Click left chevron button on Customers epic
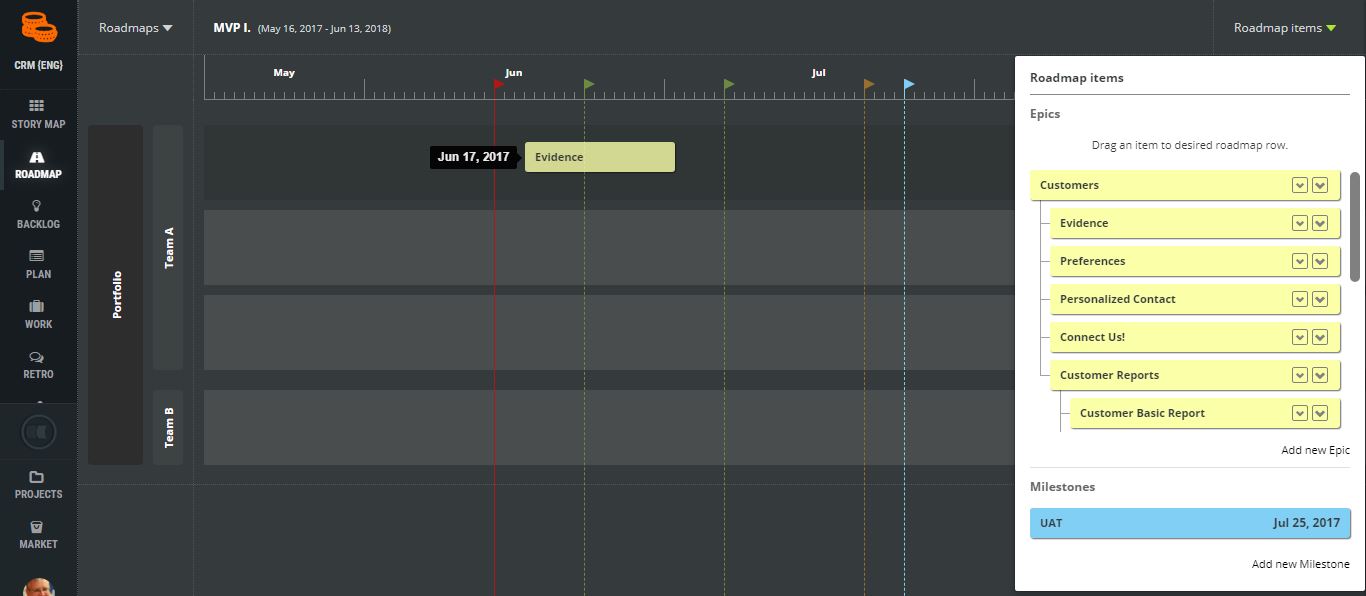The height and width of the screenshot is (596, 1366). 1300,185
